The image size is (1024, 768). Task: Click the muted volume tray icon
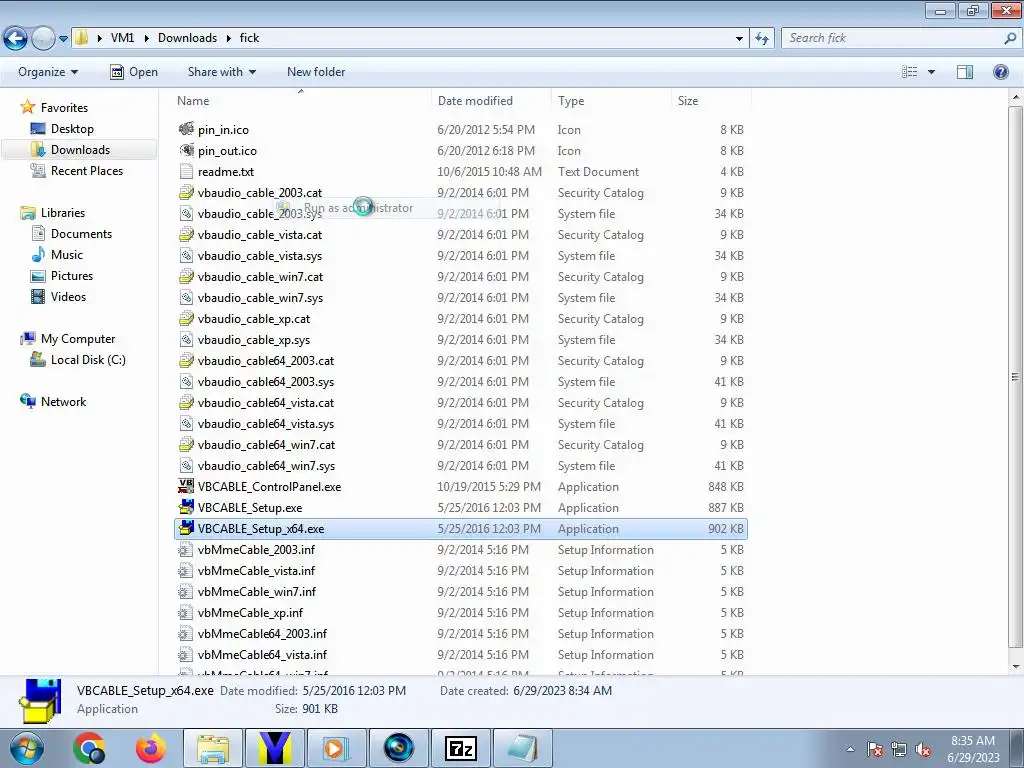923,749
